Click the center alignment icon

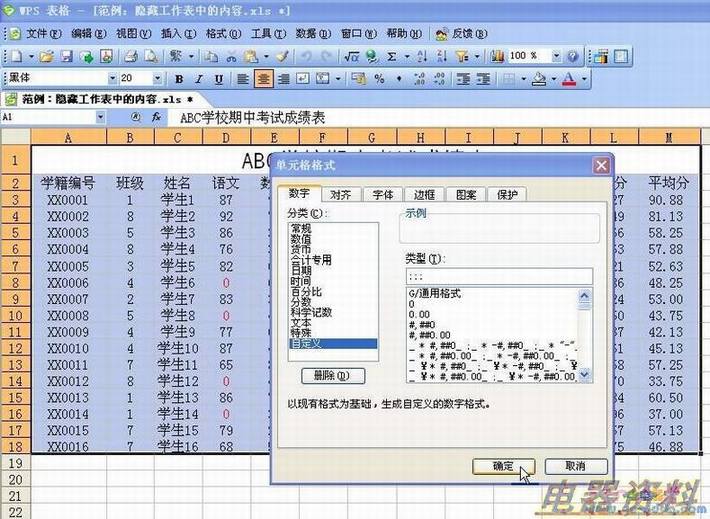point(264,78)
